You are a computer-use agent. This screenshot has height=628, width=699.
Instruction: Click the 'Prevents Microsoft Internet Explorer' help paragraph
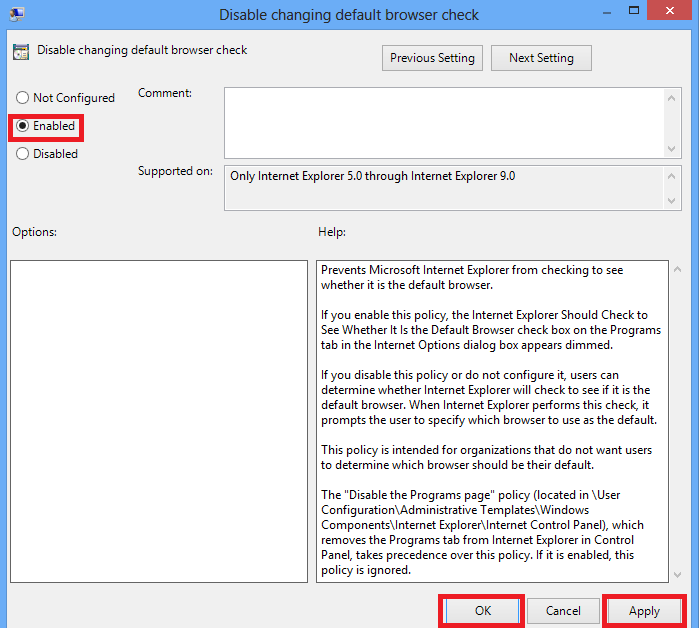click(472, 277)
